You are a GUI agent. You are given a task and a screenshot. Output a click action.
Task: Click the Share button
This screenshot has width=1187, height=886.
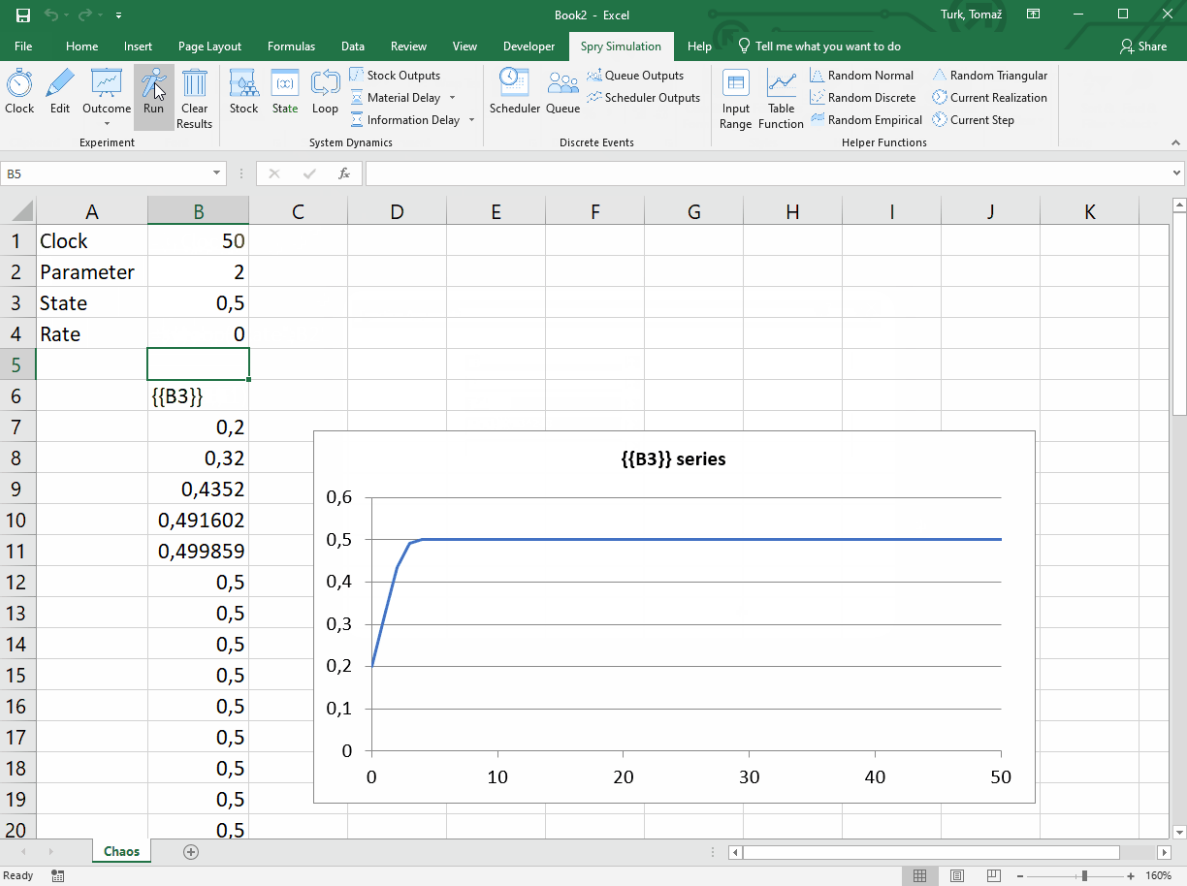tap(1143, 46)
